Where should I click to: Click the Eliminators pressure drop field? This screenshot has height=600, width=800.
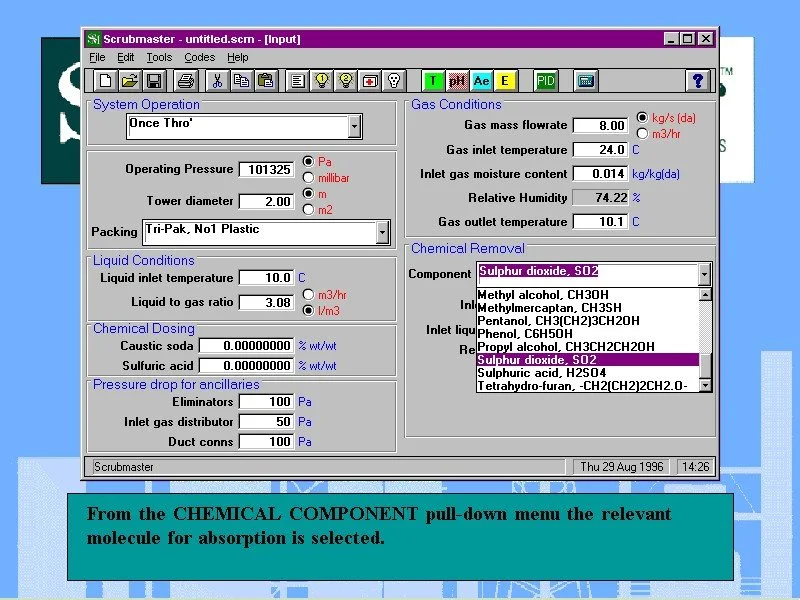coord(266,402)
